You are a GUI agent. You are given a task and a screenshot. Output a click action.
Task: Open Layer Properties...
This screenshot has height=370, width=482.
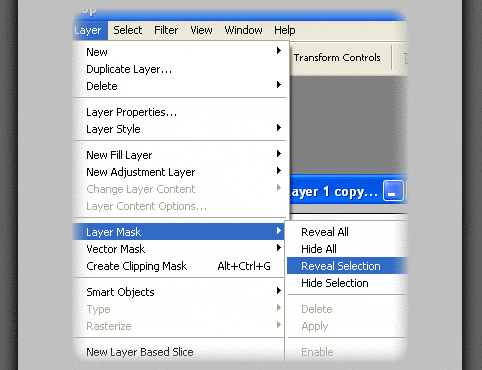point(180,112)
